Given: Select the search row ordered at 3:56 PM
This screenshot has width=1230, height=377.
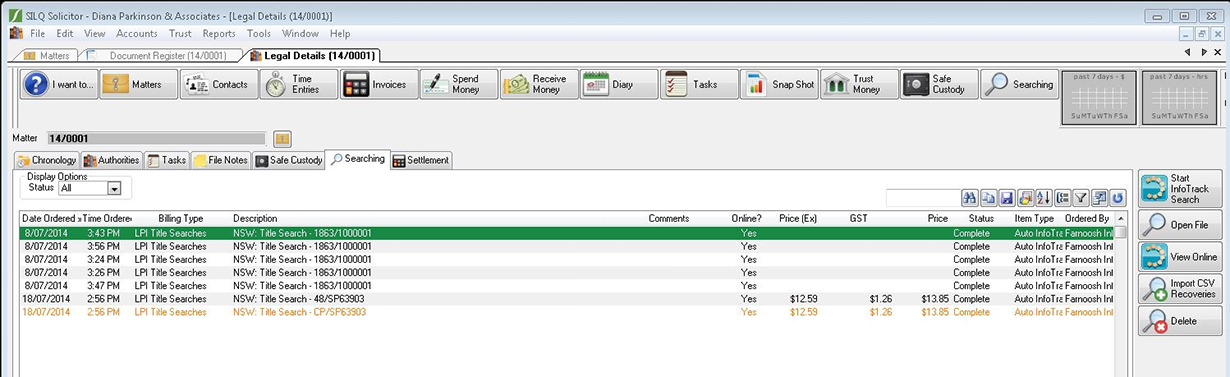Looking at the screenshot, I should (x=566, y=246).
